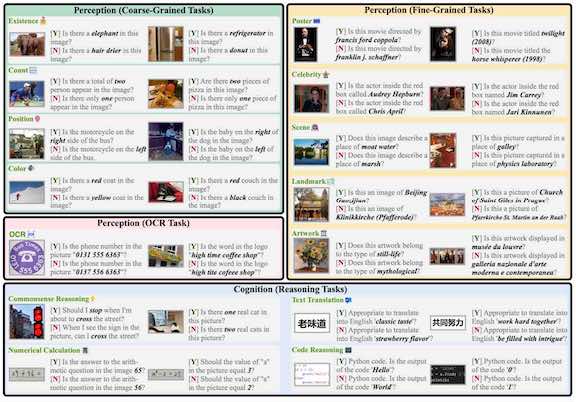Click the red traffic light photo
The width and height of the screenshot is (576, 402).
click(27, 322)
